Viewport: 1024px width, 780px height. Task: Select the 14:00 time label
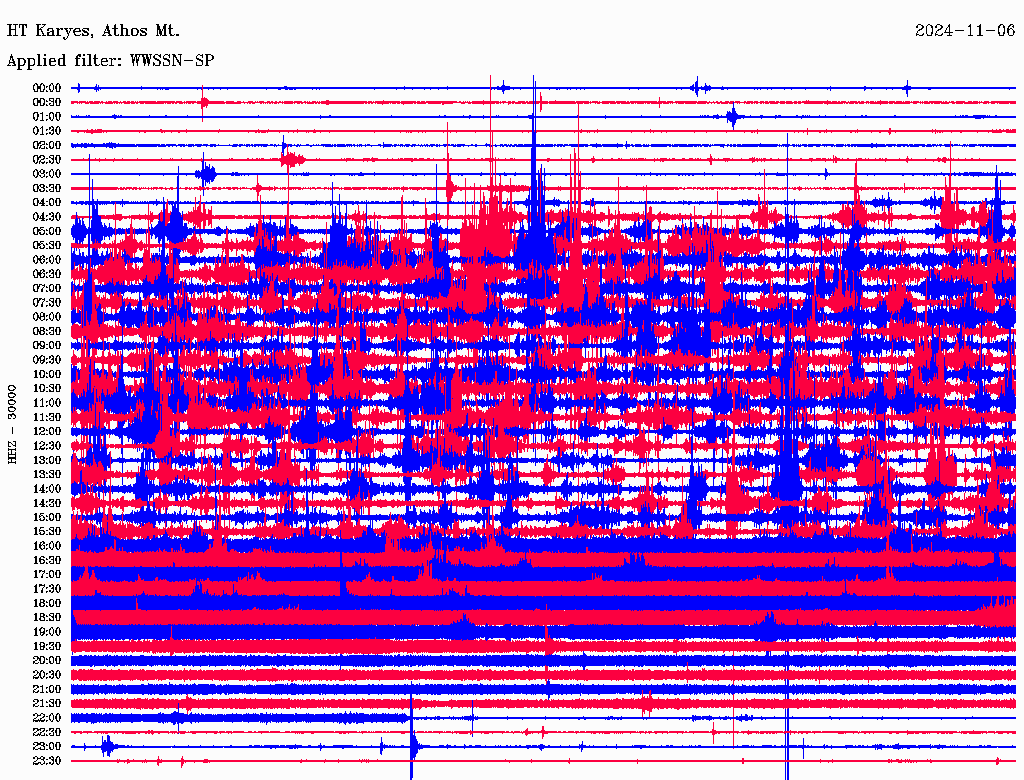coord(47,489)
